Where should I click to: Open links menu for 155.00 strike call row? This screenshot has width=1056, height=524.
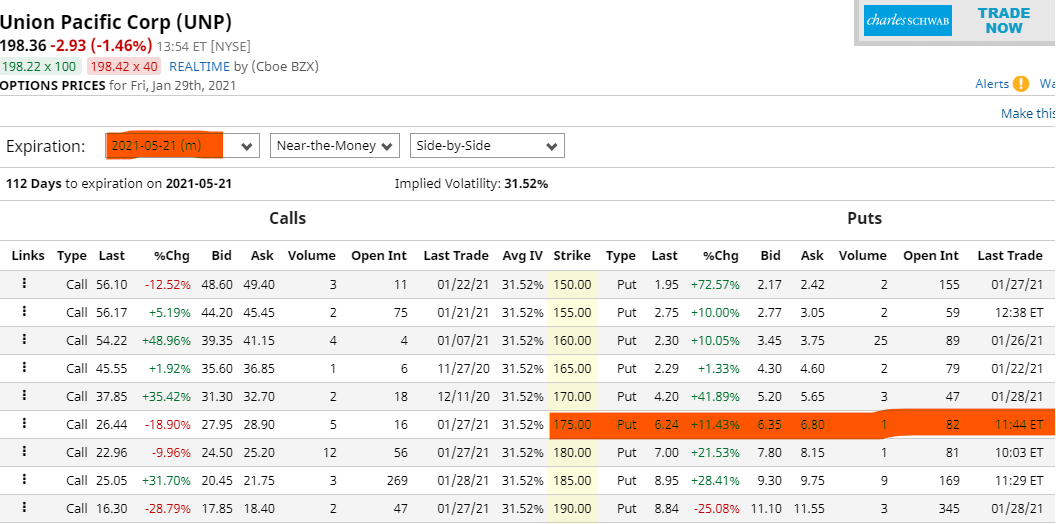point(25,312)
